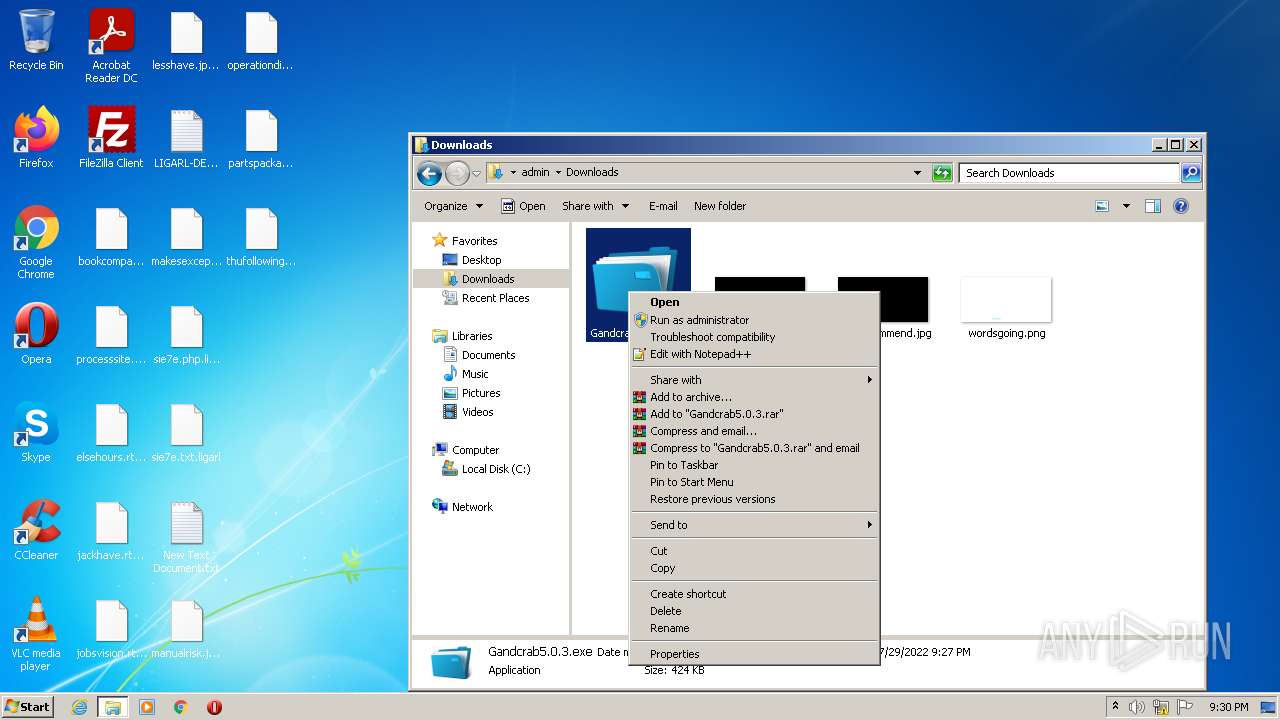Choose Pin to Taskbar

pyautogui.click(x=754, y=465)
